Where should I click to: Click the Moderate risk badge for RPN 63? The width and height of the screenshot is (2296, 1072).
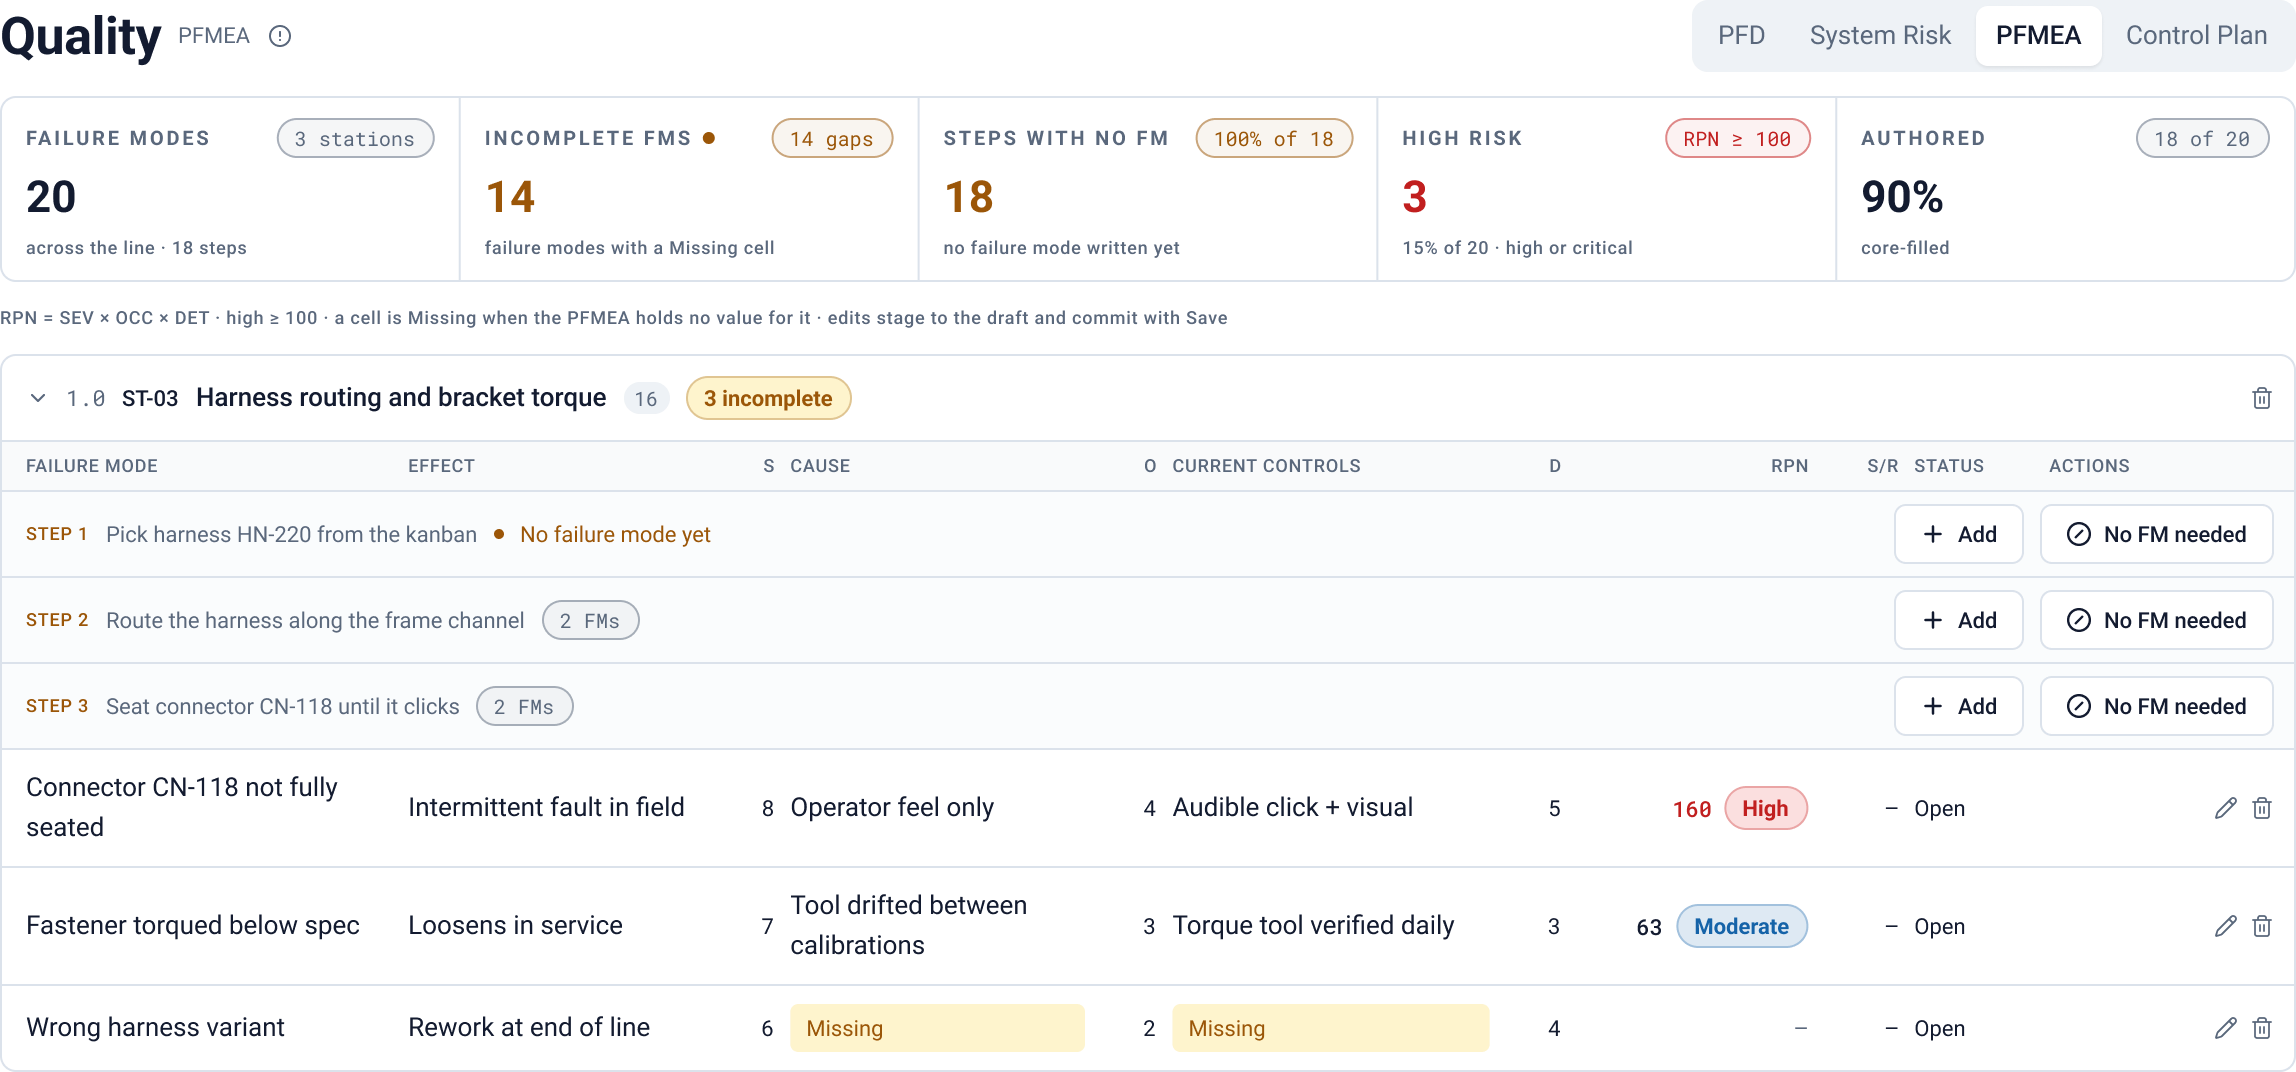(x=1741, y=926)
